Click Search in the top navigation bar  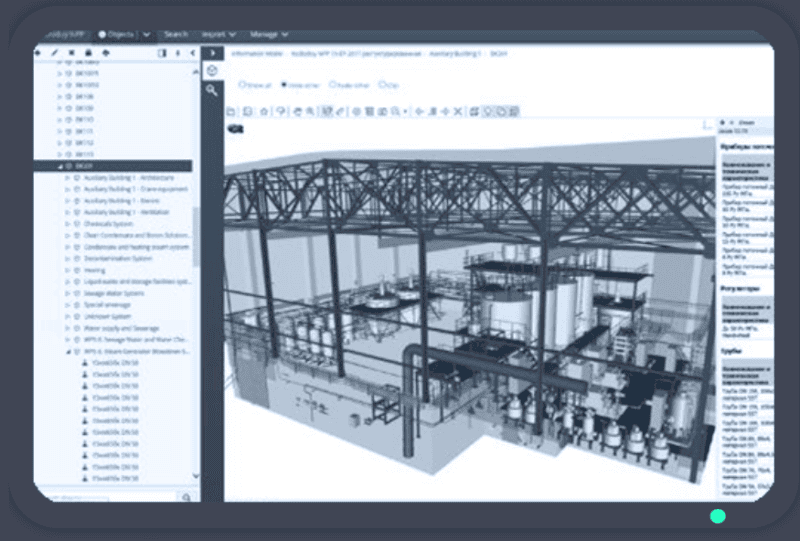[175, 34]
